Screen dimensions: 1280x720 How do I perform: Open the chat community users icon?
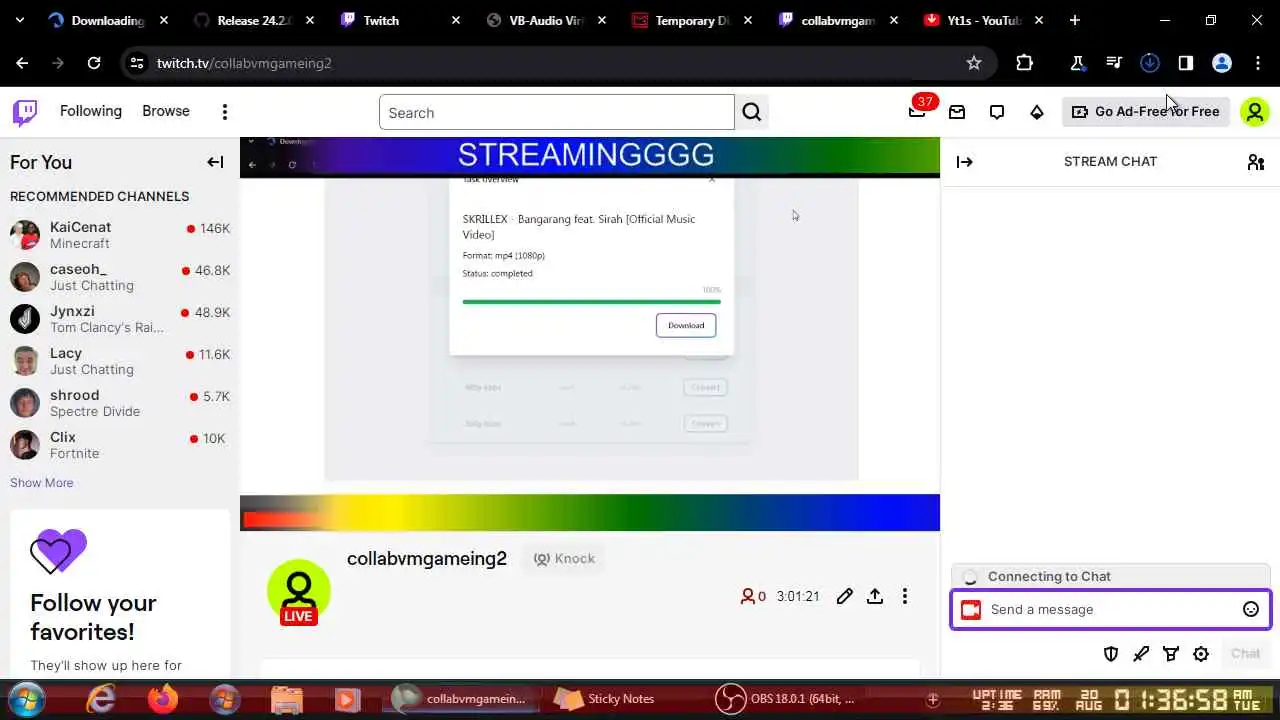[1256, 162]
